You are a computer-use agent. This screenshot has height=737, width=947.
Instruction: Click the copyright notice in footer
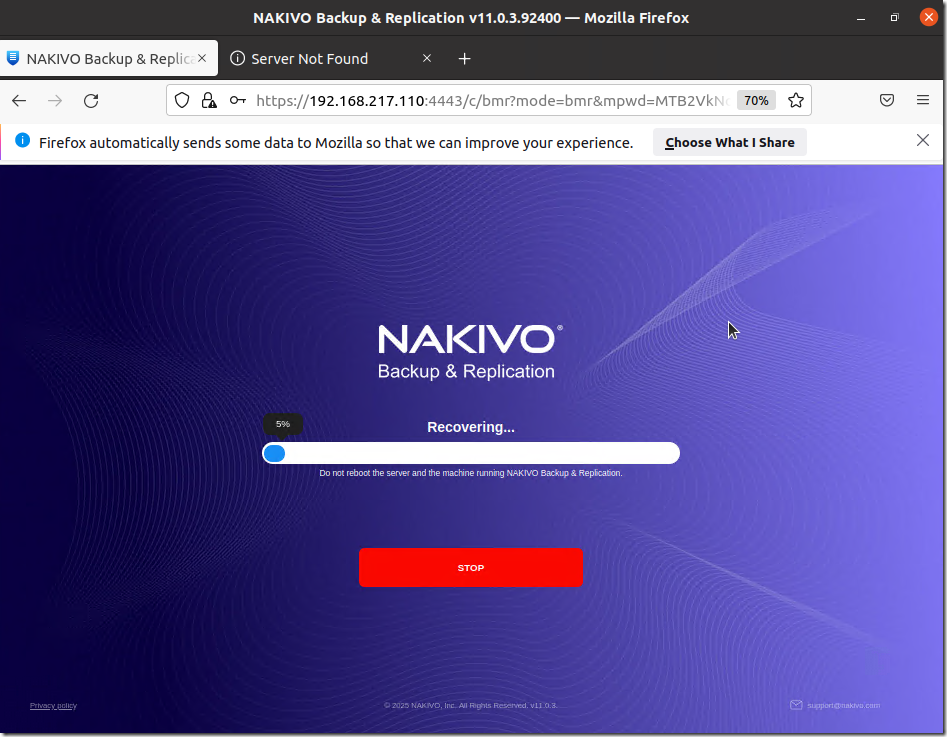[x=470, y=705]
